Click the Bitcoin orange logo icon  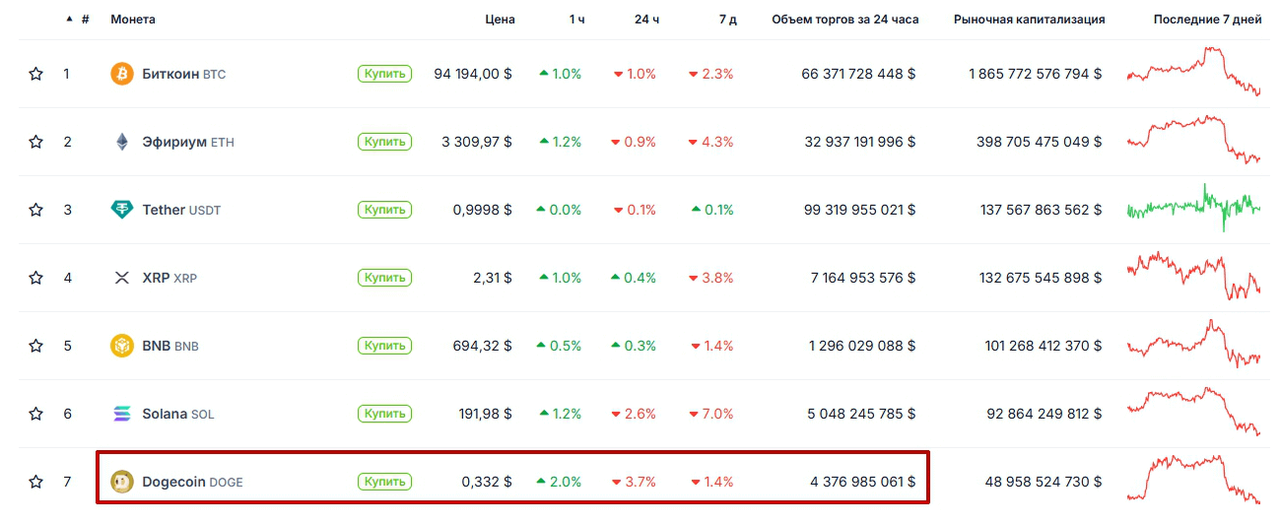(x=122, y=74)
